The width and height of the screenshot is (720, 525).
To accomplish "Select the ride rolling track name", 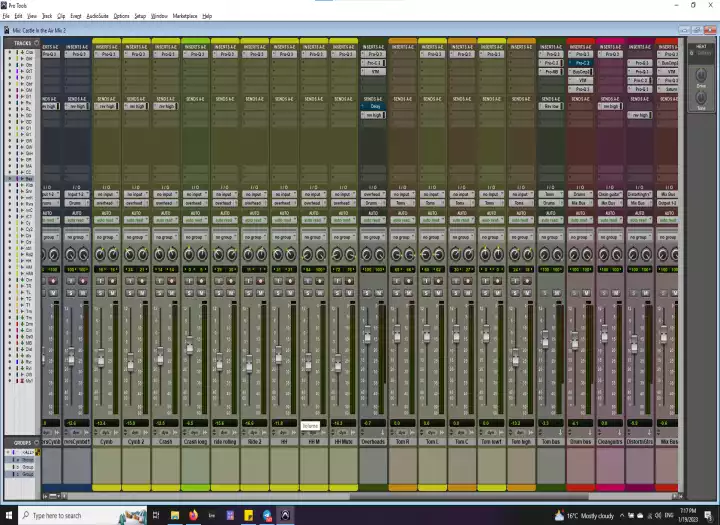I will pyautogui.click(x=225, y=442).
